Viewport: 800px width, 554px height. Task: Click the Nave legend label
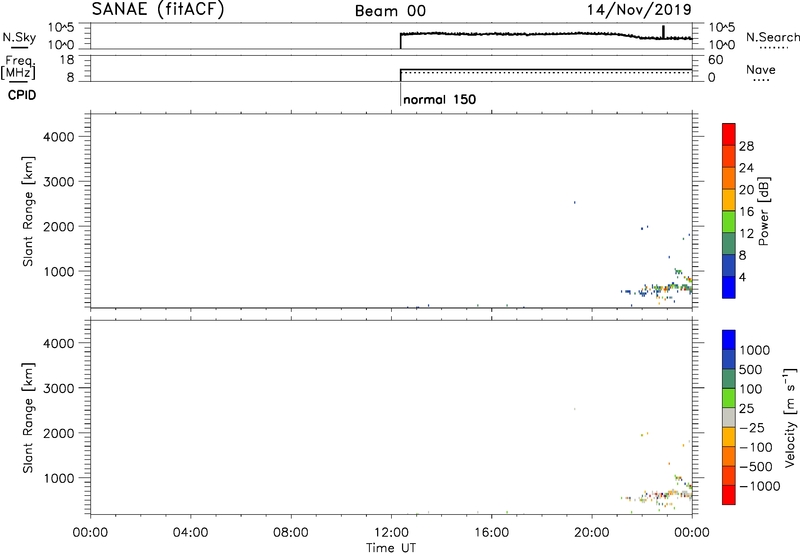(760, 69)
